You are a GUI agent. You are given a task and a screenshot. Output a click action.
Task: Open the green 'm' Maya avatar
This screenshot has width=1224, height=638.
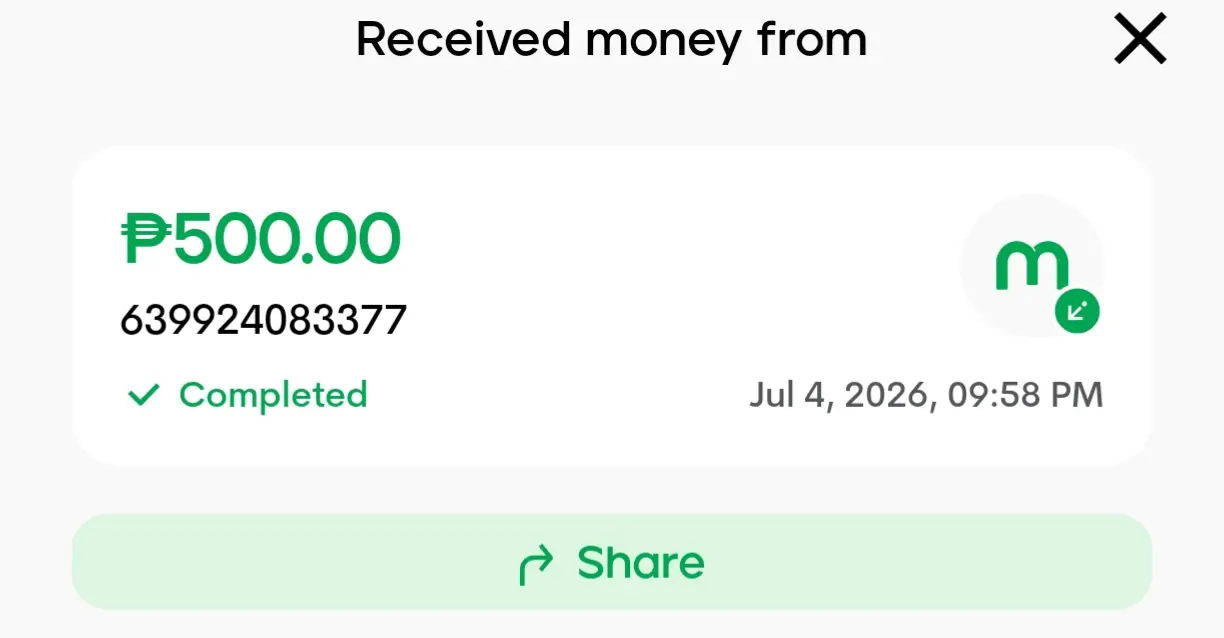click(x=1031, y=267)
